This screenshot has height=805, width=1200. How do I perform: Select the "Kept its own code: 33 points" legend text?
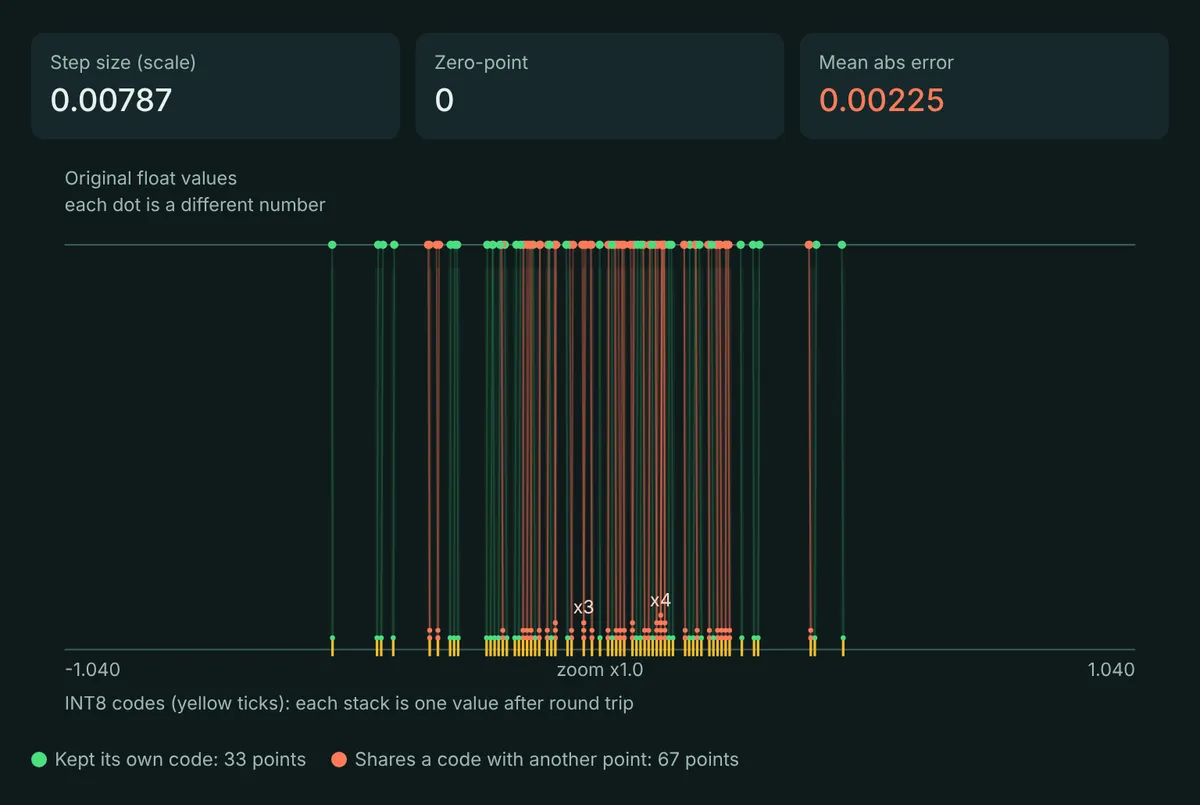point(181,760)
